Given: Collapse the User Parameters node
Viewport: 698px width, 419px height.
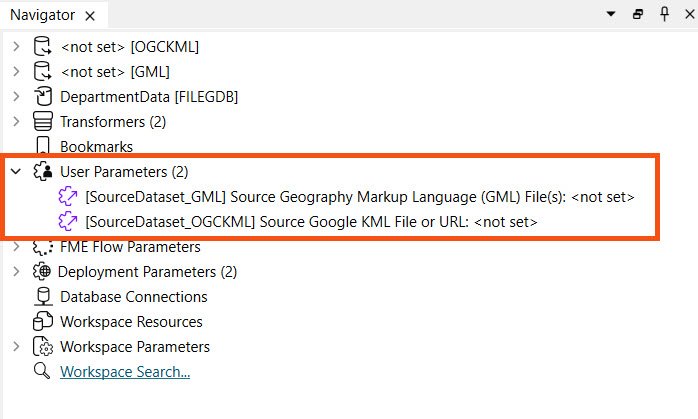Looking at the screenshot, I should tap(15, 172).
